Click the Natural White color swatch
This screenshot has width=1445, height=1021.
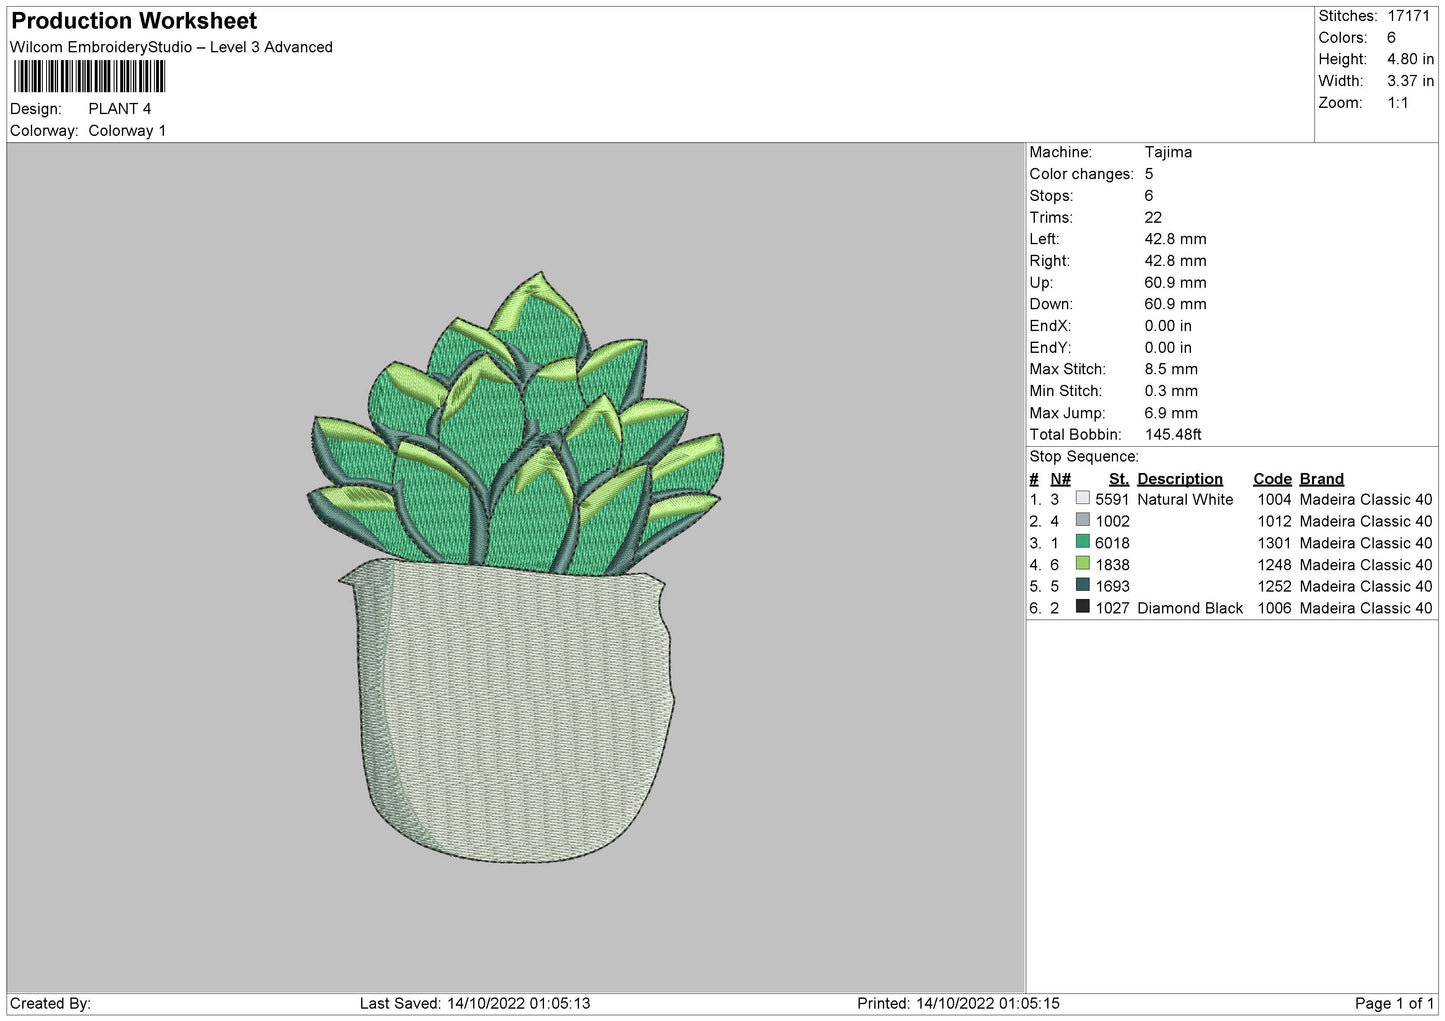(1082, 498)
